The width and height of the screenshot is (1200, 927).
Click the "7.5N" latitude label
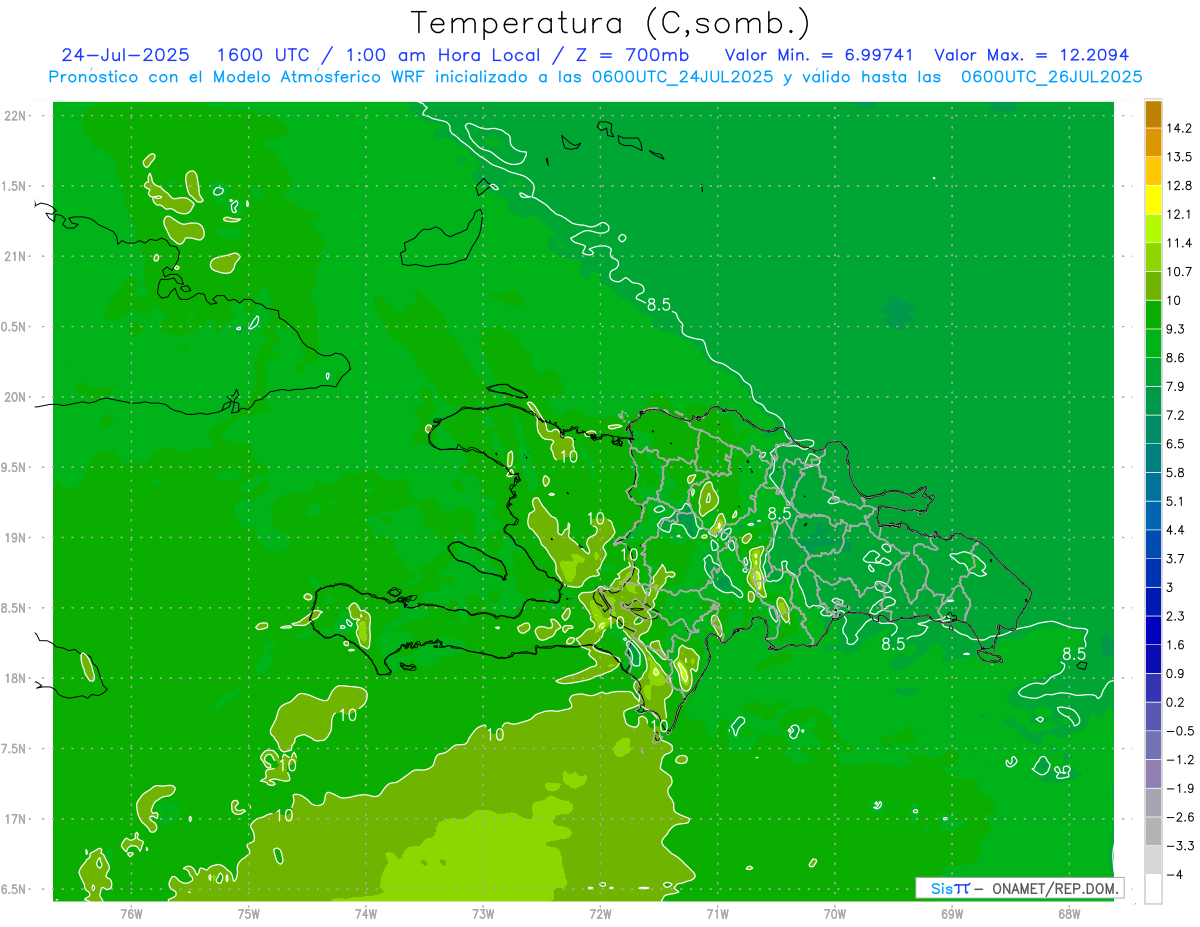point(14,748)
